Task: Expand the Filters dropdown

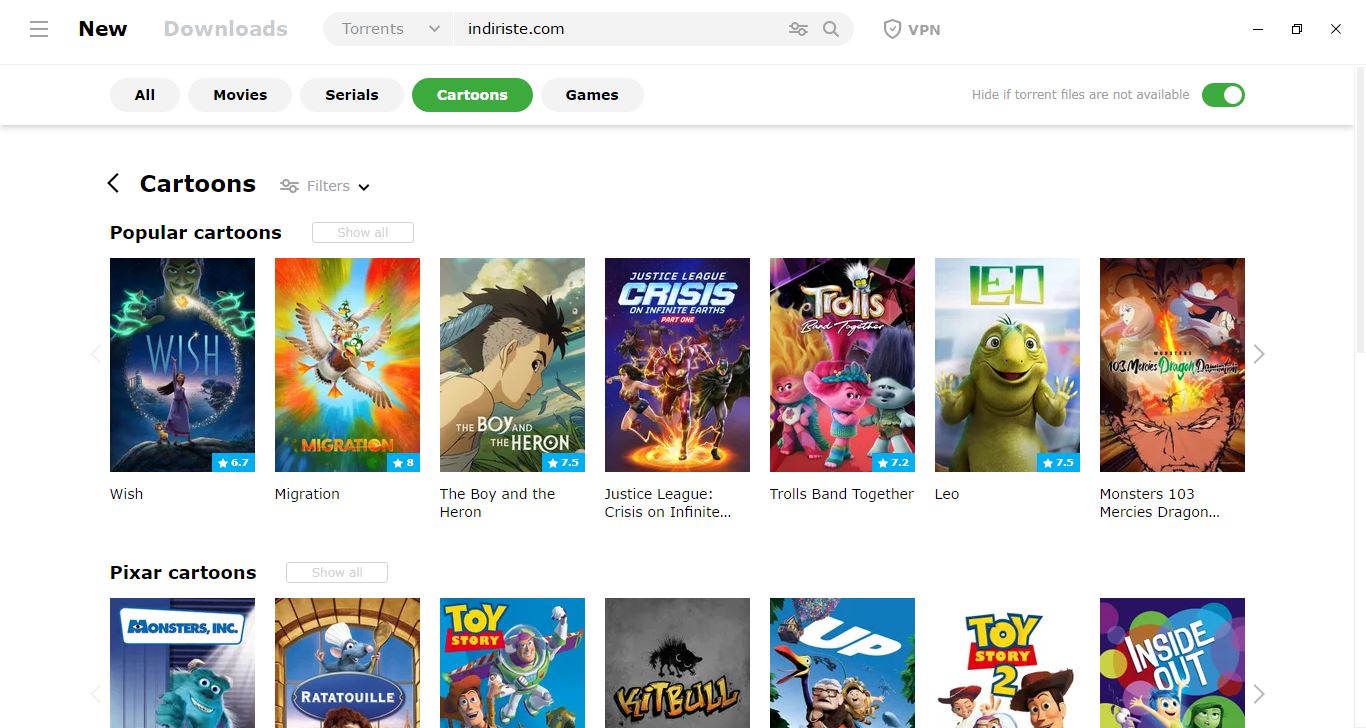Action: point(339,186)
